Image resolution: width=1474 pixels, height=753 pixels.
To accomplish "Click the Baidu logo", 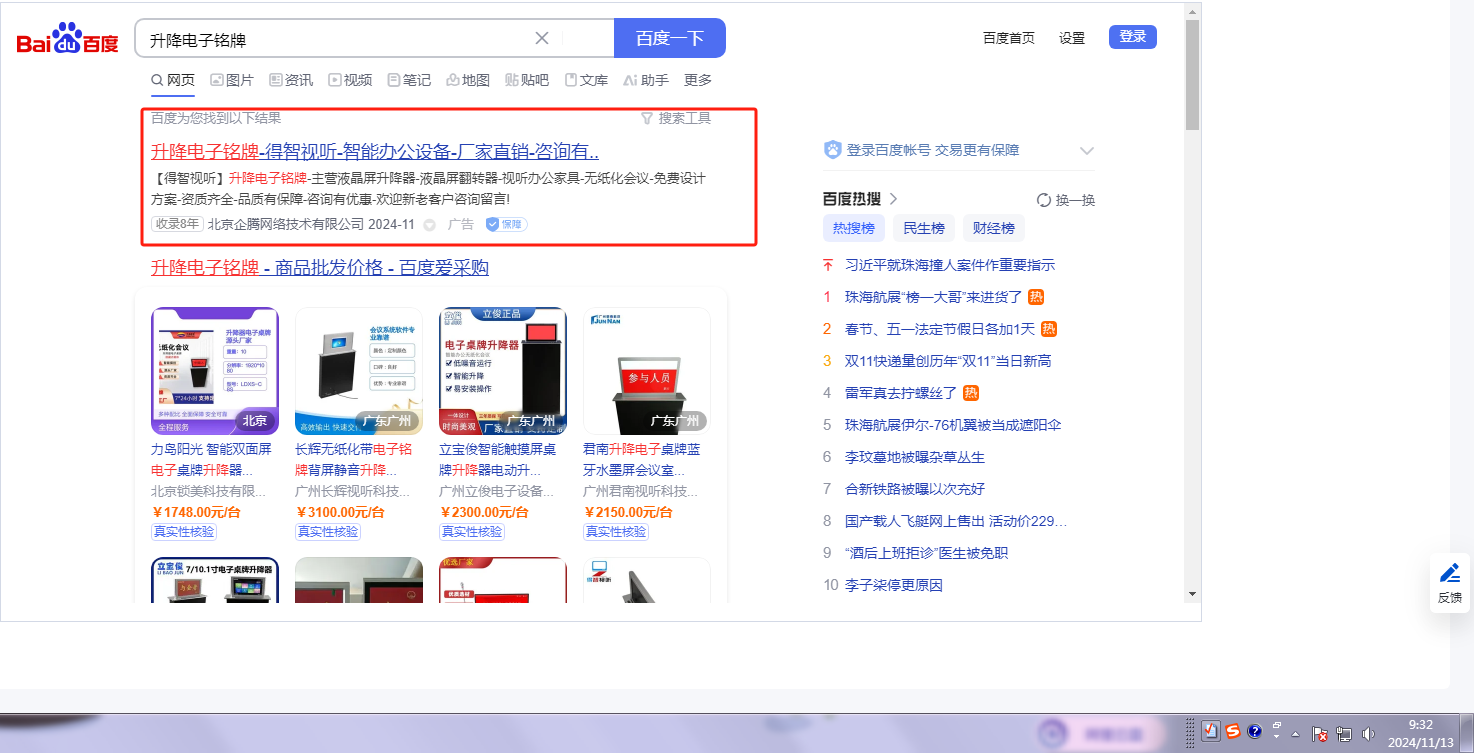I will coord(67,39).
